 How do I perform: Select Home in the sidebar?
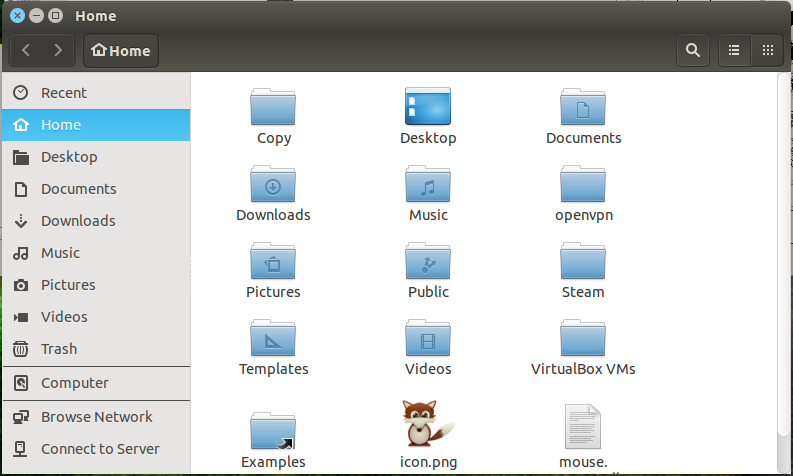(96, 125)
